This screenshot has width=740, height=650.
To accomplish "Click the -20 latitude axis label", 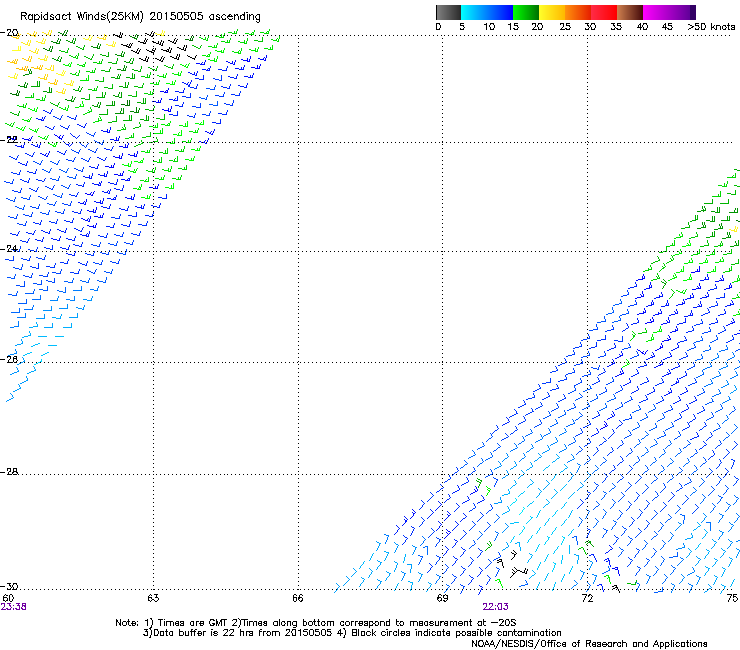I will tap(9, 33).
